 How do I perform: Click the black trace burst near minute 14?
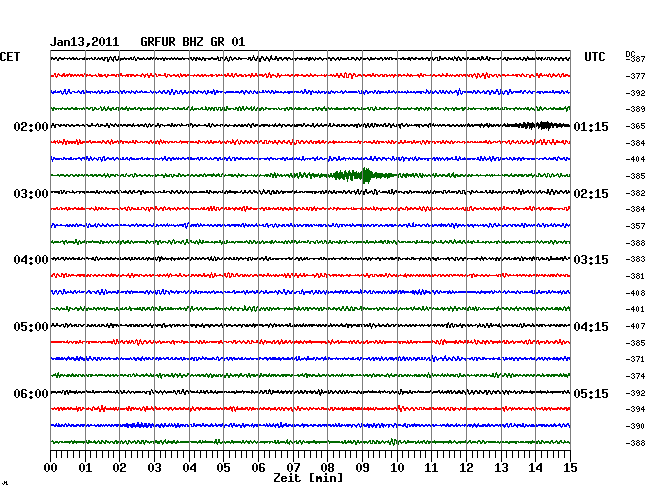pos(541,125)
